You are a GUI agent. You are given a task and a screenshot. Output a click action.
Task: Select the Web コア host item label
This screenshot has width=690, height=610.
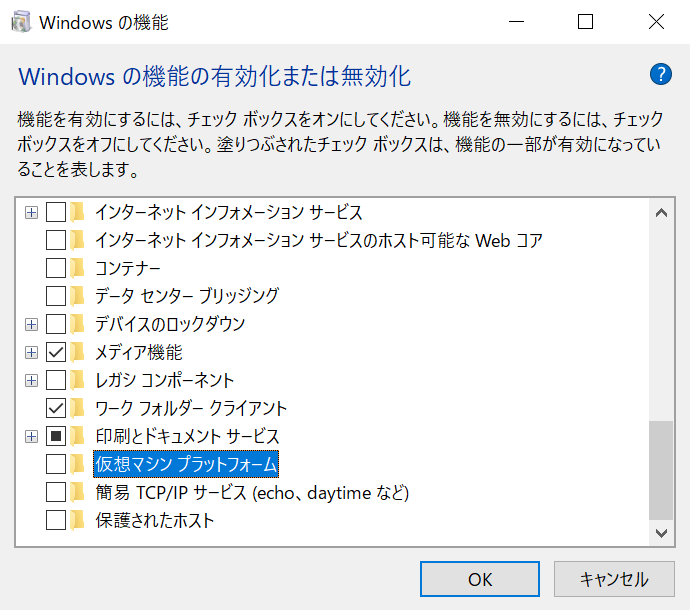point(319,240)
